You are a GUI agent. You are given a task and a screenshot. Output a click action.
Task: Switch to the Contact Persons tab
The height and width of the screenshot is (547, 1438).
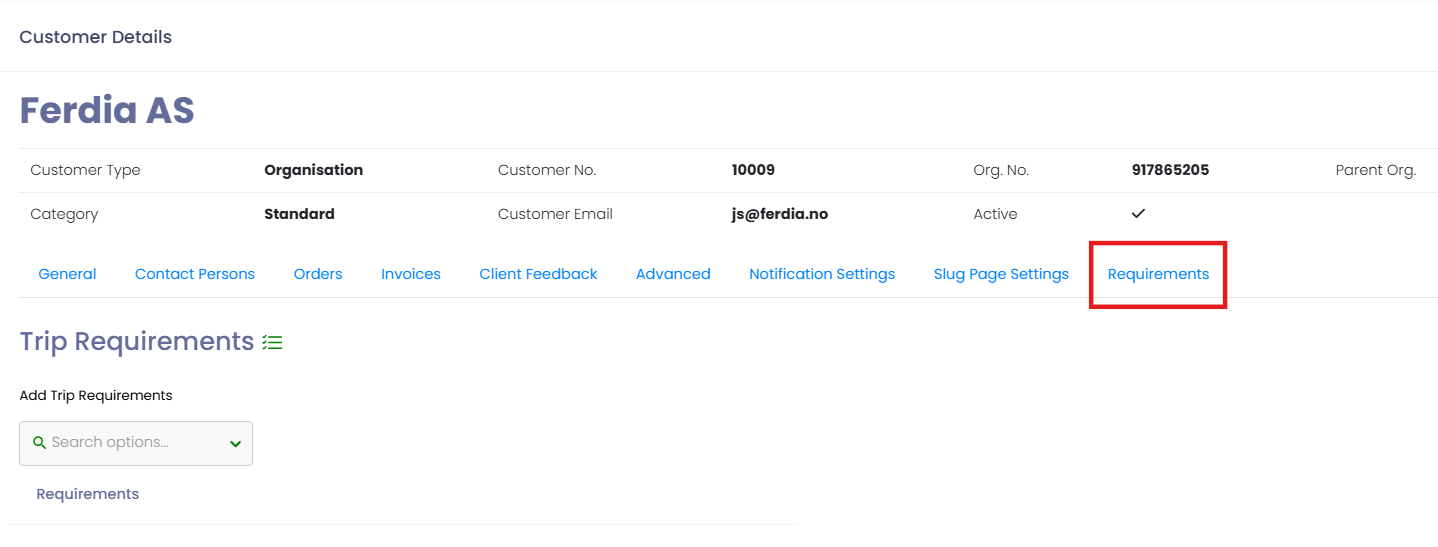pyautogui.click(x=195, y=274)
